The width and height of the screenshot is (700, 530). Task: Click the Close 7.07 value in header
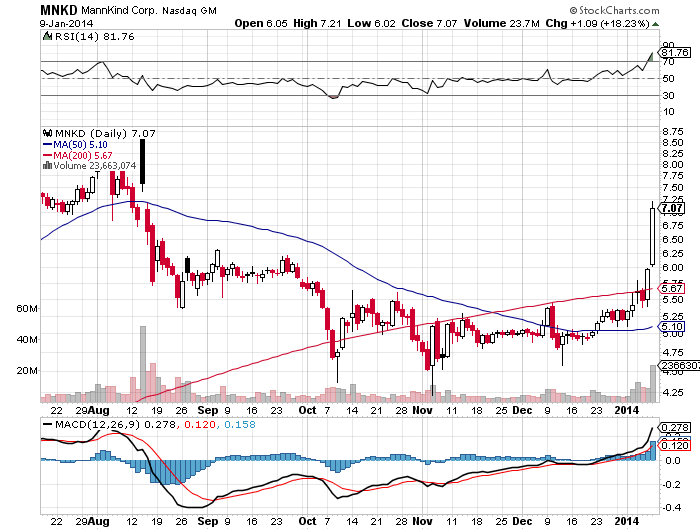pyautogui.click(x=429, y=23)
